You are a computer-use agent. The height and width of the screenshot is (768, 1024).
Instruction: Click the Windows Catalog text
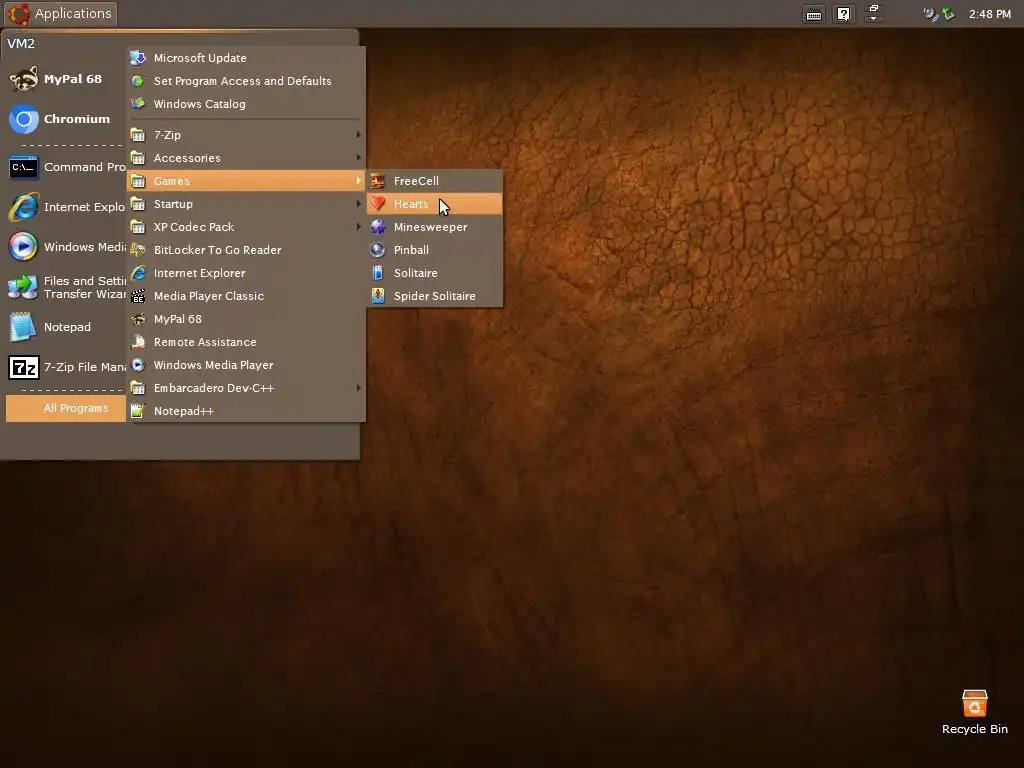(x=199, y=104)
